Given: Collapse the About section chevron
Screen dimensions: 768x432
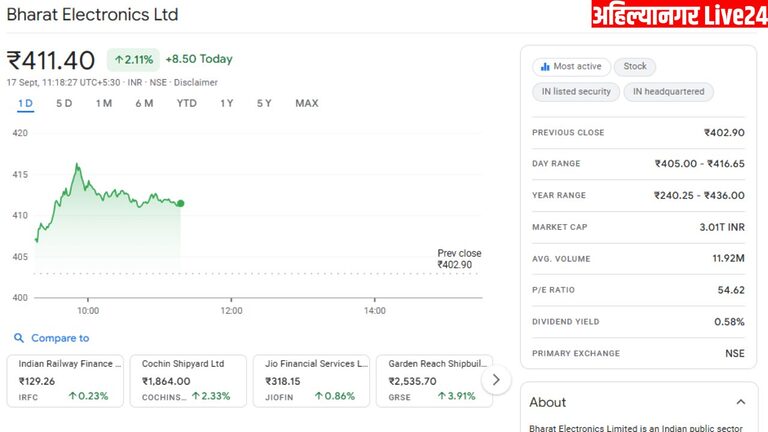Looking at the screenshot, I should [x=740, y=402].
